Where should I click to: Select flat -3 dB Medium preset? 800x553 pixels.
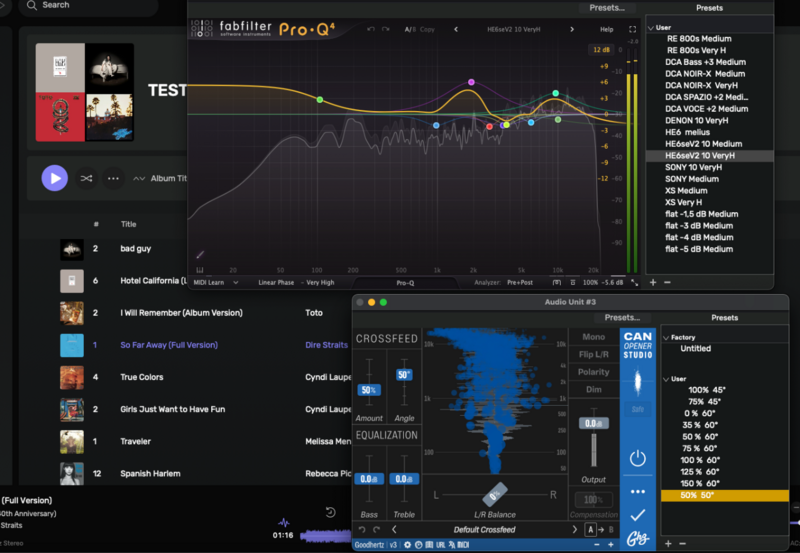[699, 226]
